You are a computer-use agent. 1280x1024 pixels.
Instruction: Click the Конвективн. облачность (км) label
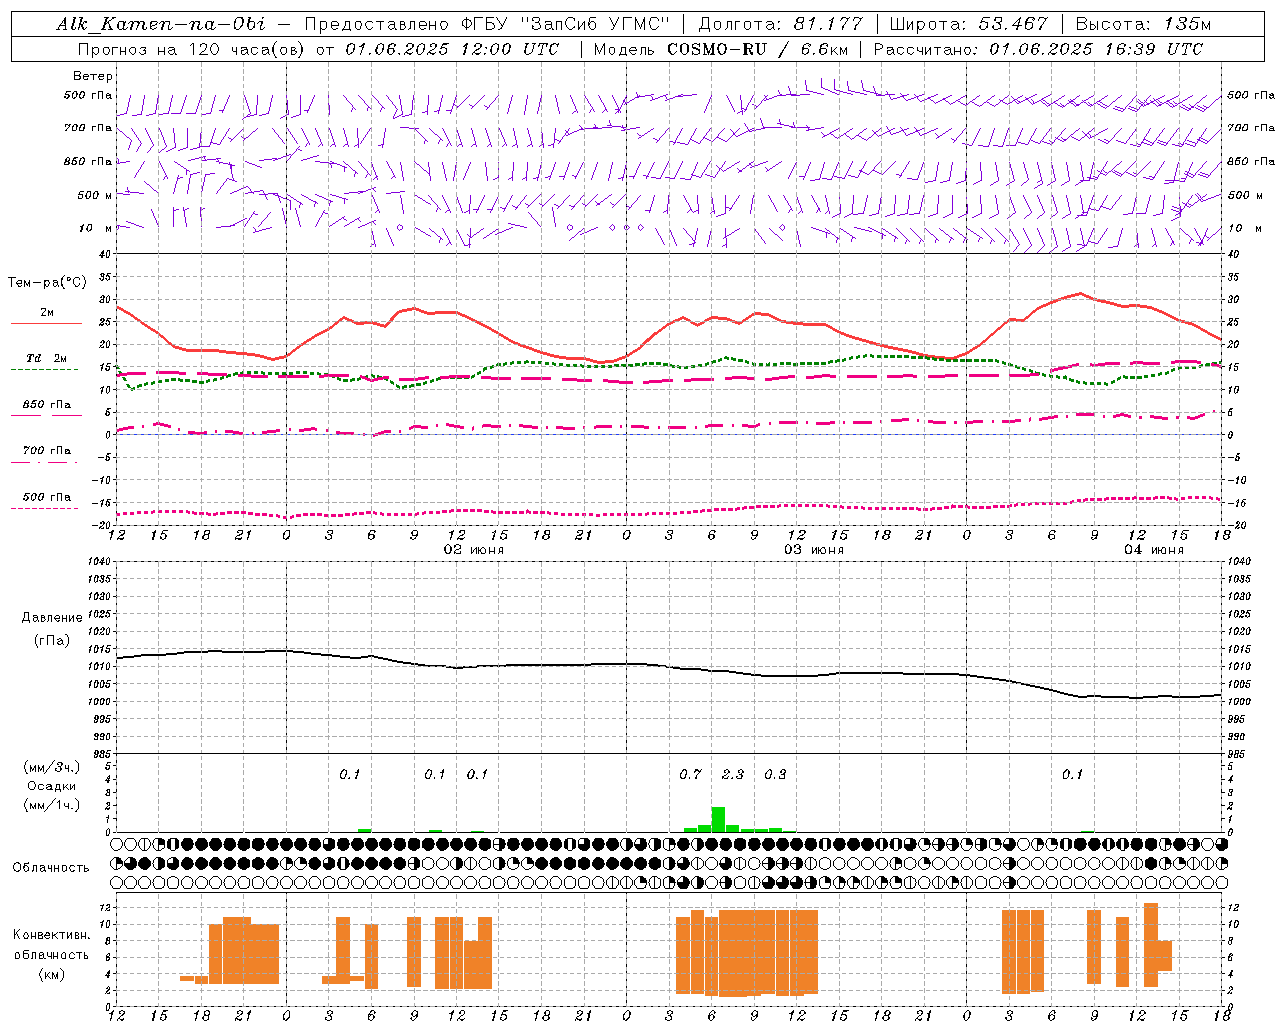(x=51, y=954)
